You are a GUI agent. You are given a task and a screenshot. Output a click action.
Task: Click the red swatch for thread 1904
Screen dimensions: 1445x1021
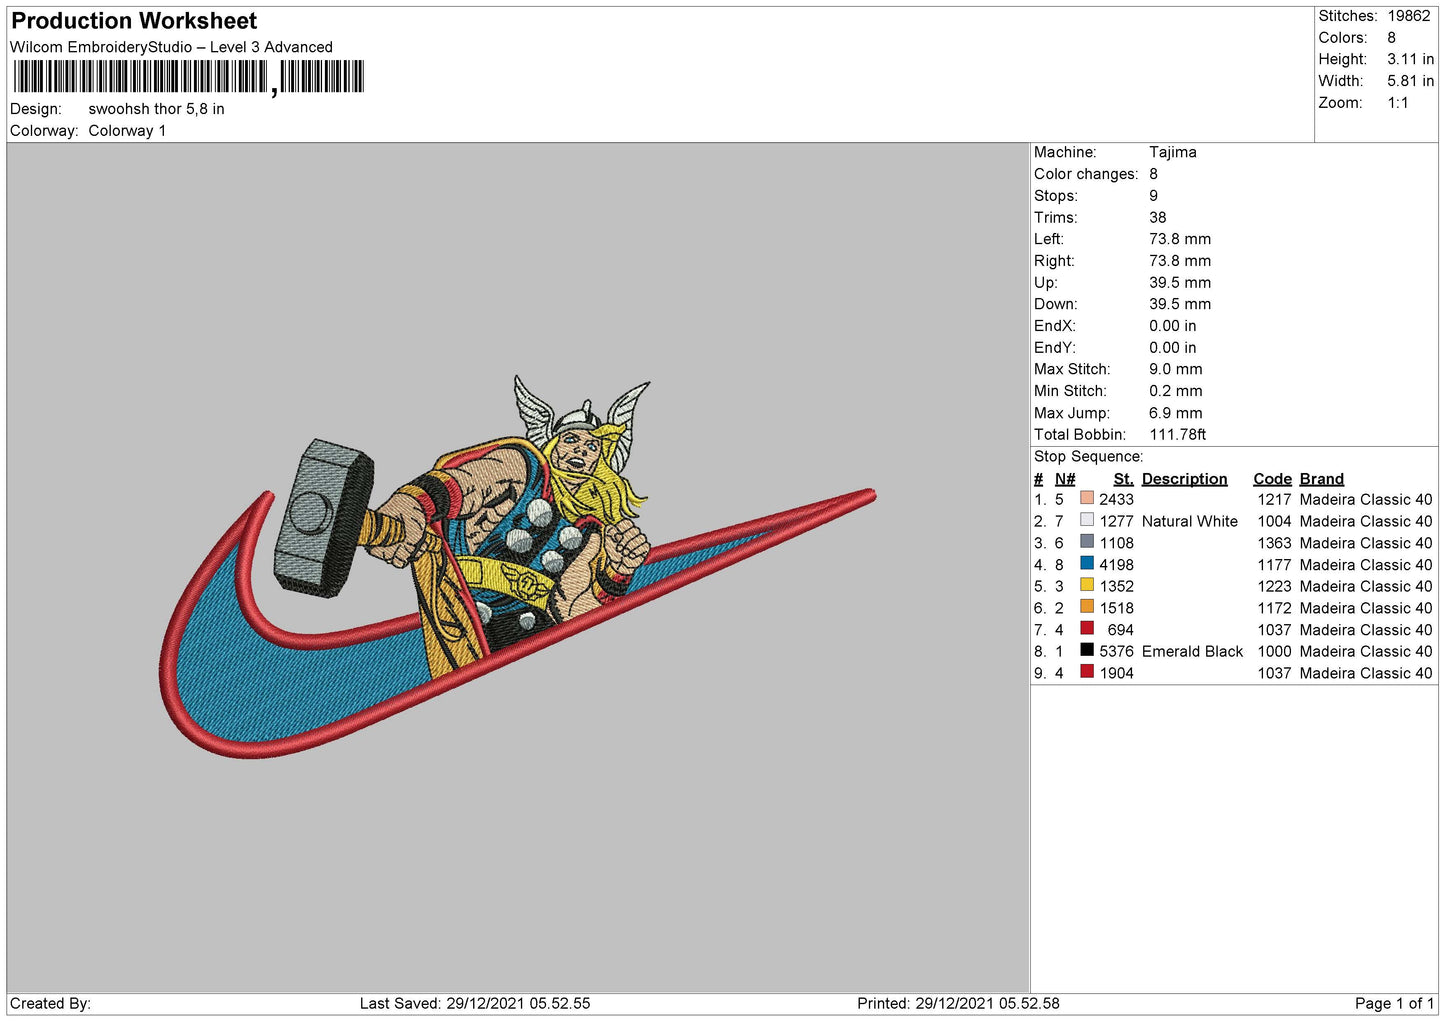1086,672
